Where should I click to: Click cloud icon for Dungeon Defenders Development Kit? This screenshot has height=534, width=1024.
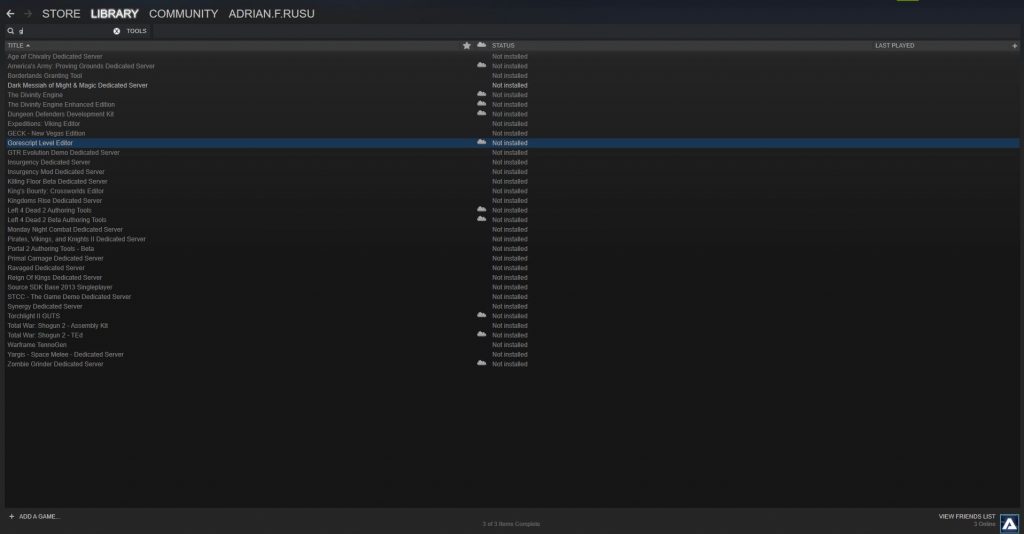coord(481,114)
